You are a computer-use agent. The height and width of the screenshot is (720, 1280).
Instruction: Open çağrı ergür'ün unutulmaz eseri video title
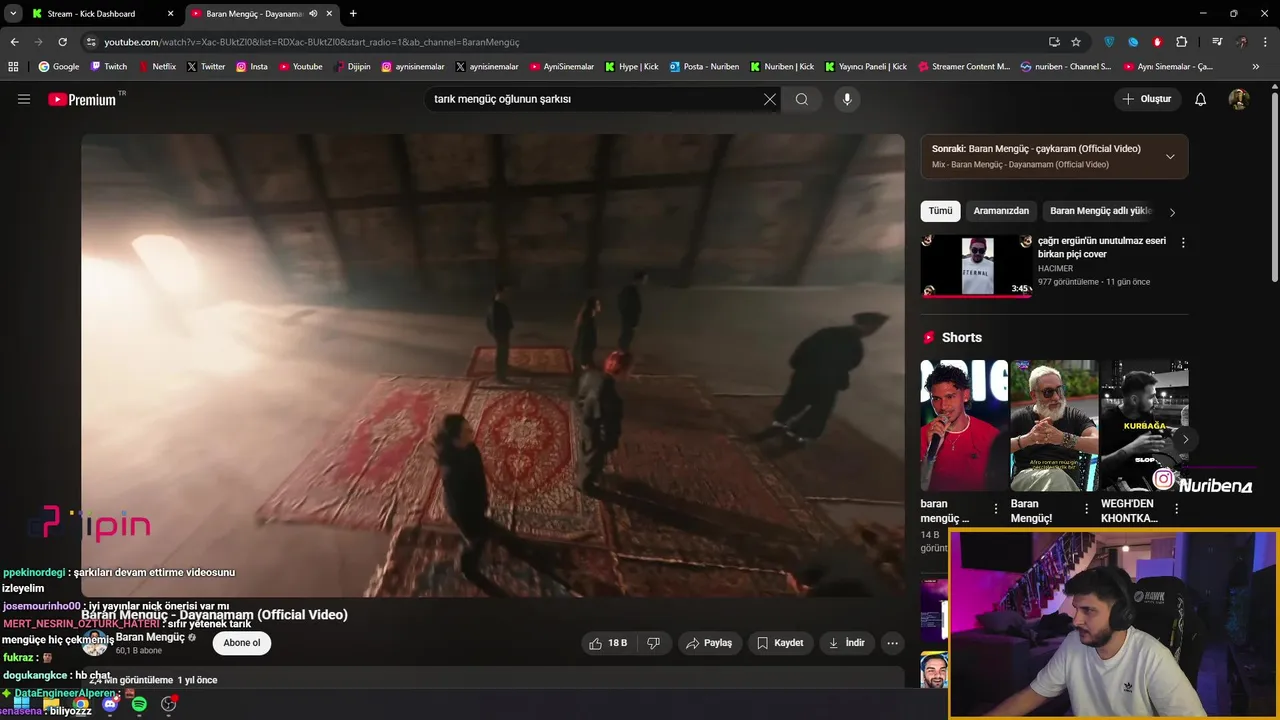pyautogui.click(x=1102, y=247)
